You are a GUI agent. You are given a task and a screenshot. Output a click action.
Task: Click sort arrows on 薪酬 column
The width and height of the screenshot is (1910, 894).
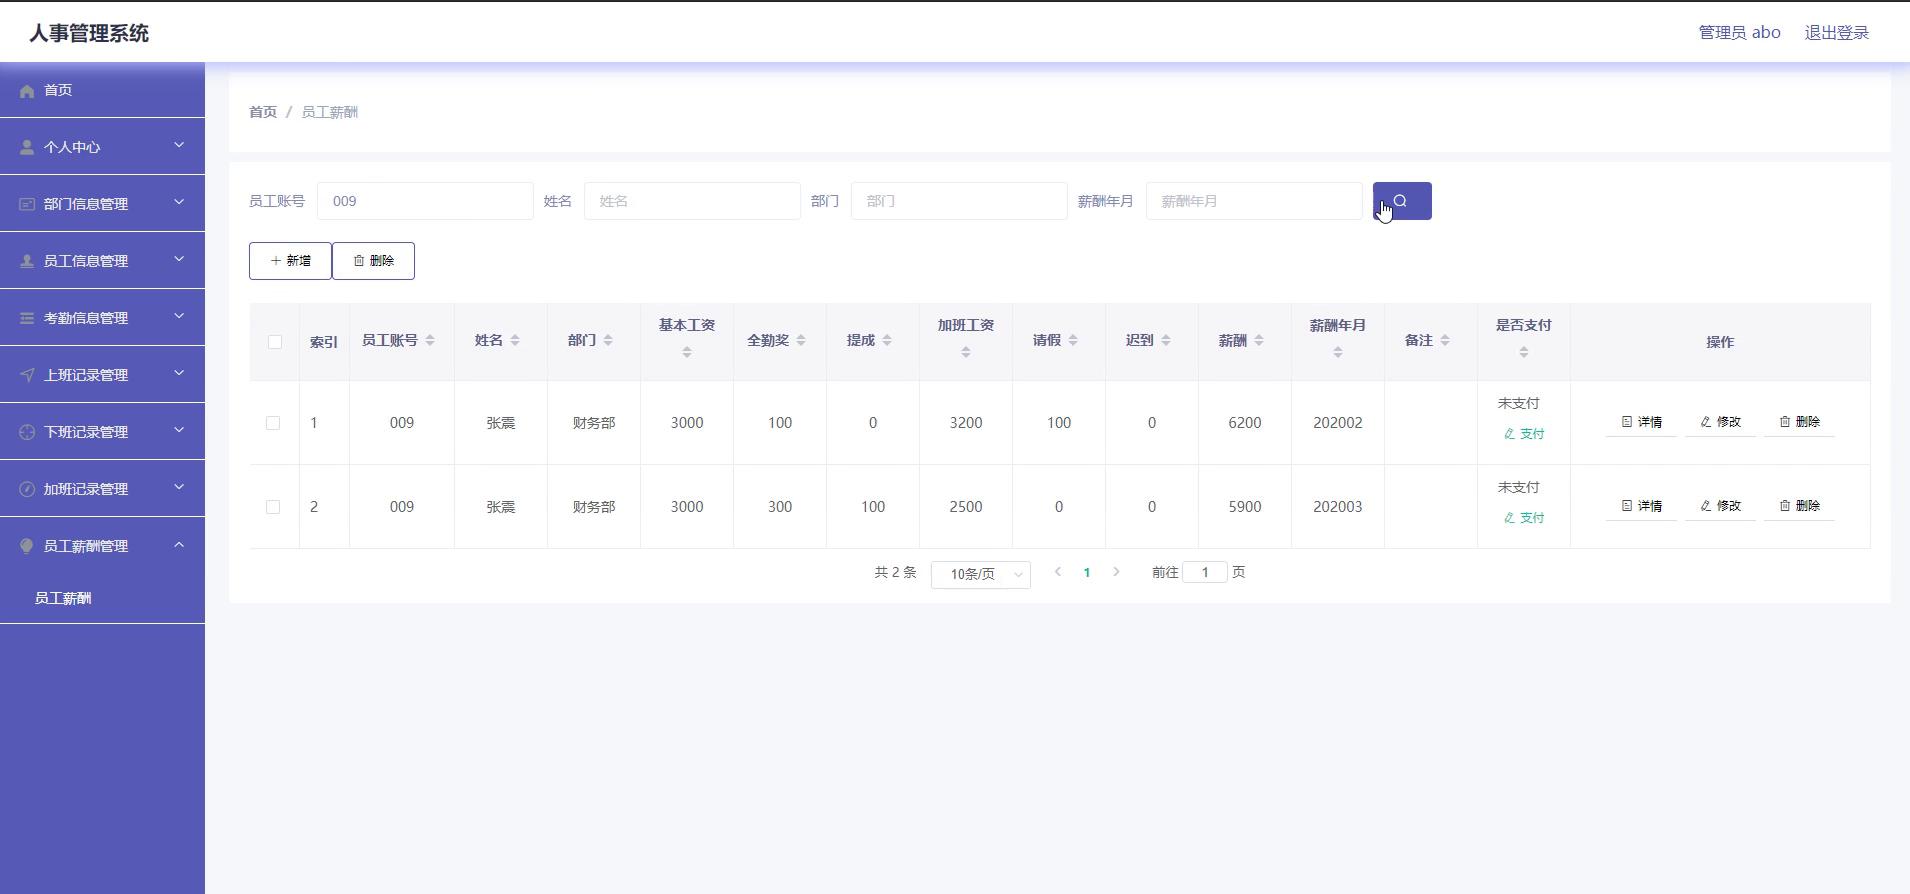point(1259,341)
